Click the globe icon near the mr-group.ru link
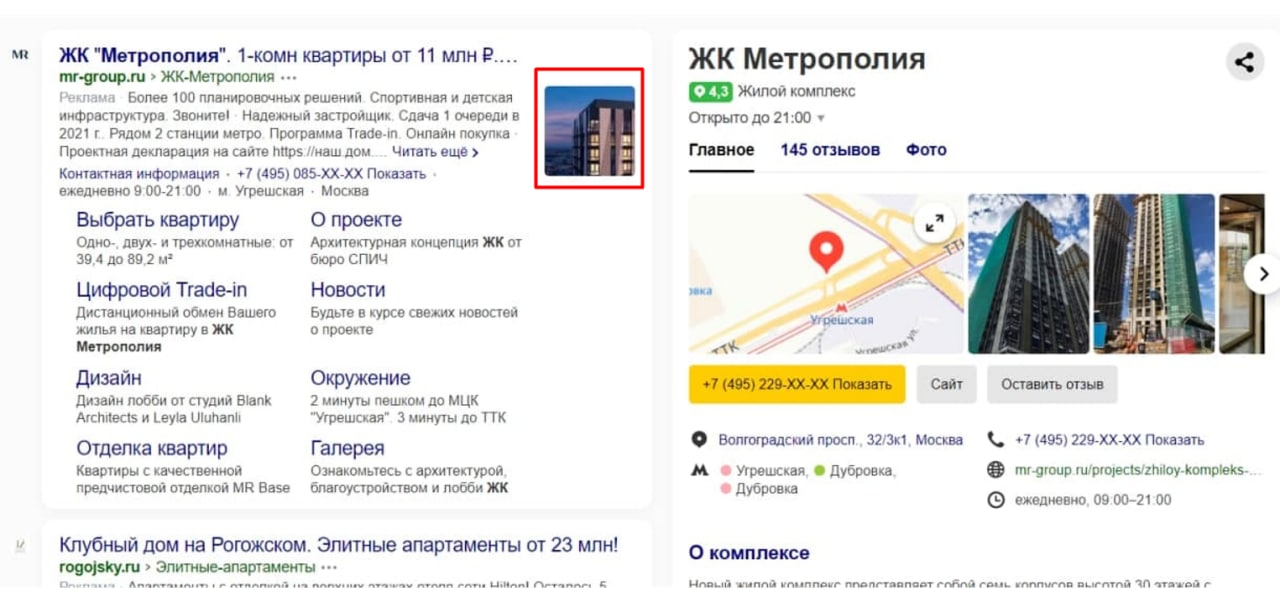 click(995, 469)
